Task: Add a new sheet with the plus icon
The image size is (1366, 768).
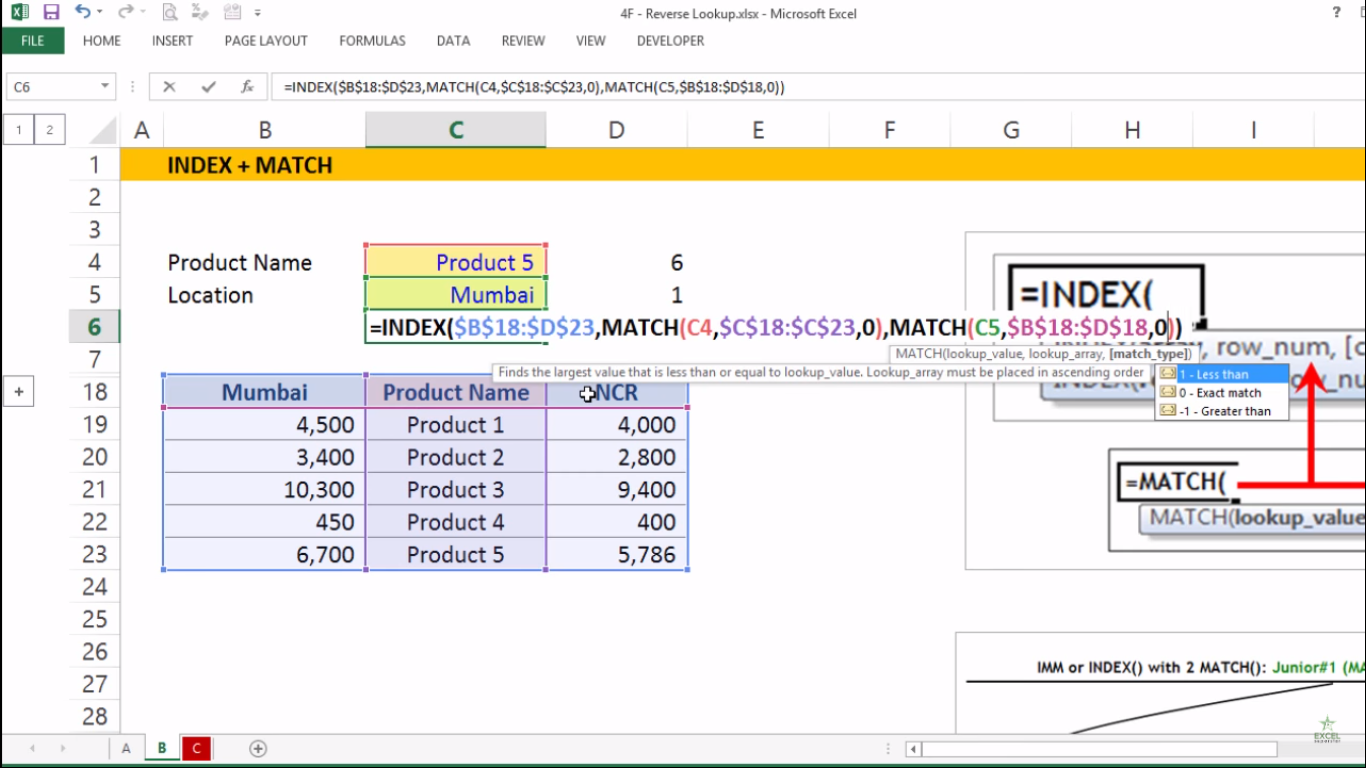Action: (x=258, y=748)
